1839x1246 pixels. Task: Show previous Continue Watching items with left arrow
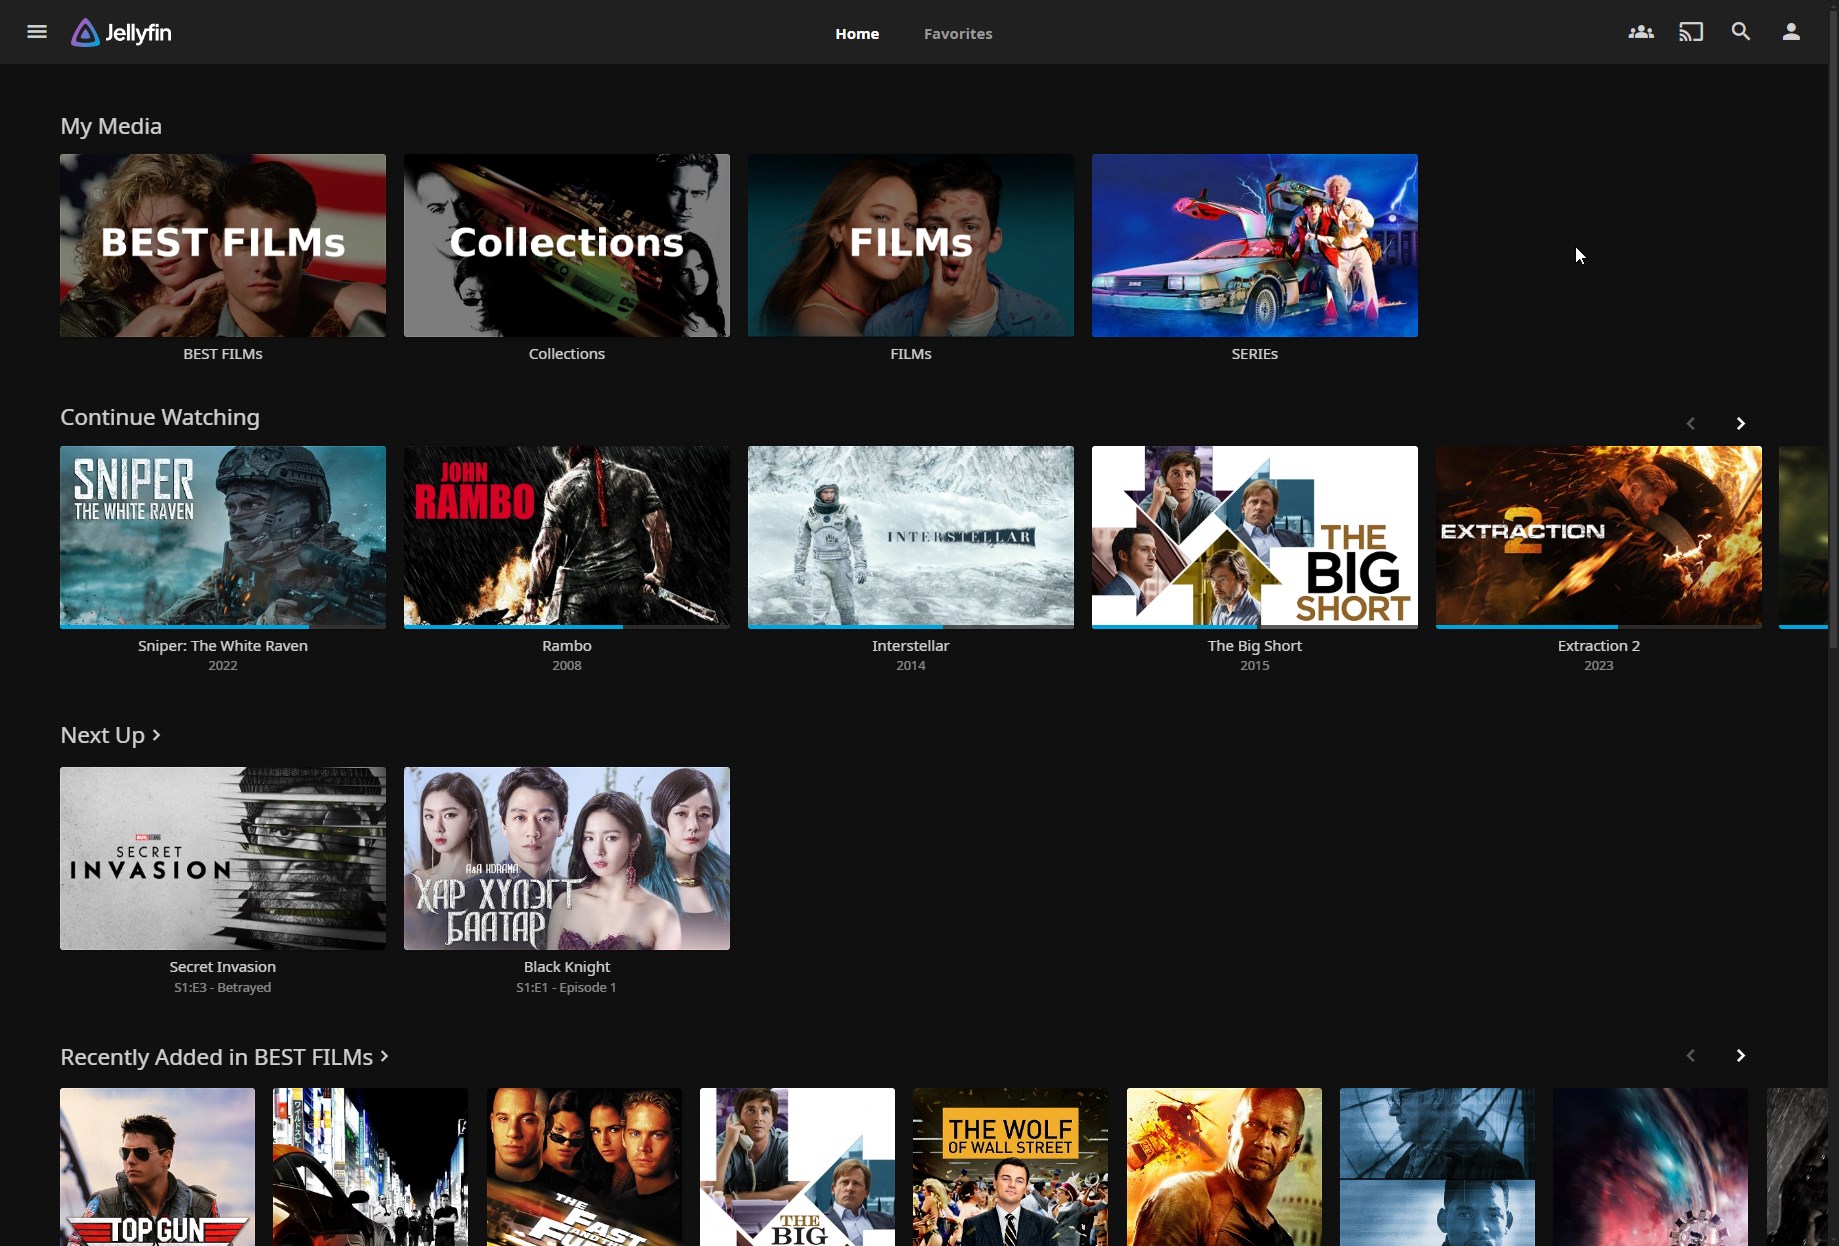point(1691,424)
